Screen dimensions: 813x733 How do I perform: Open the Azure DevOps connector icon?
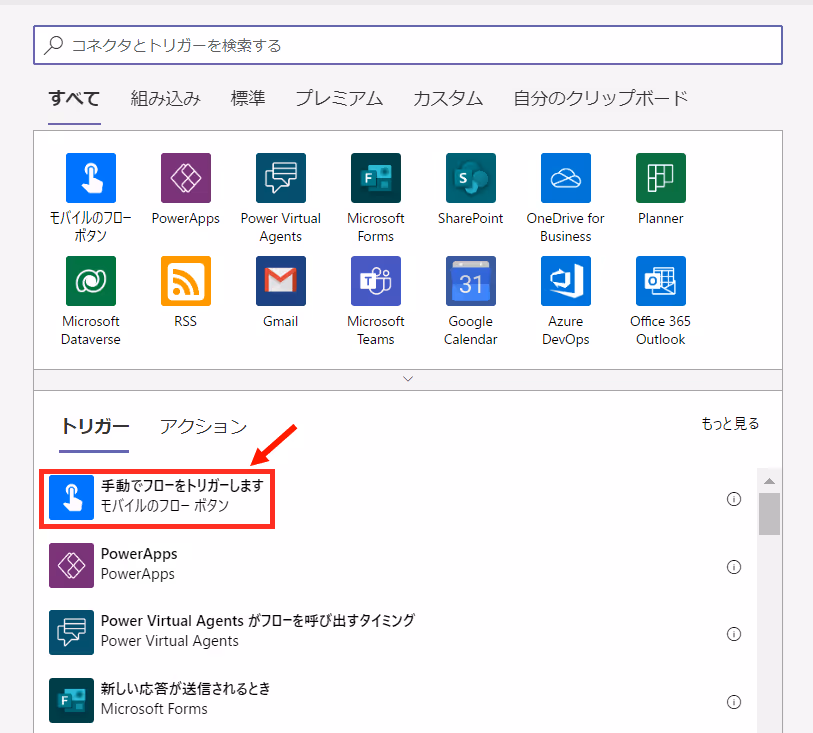click(x=566, y=281)
